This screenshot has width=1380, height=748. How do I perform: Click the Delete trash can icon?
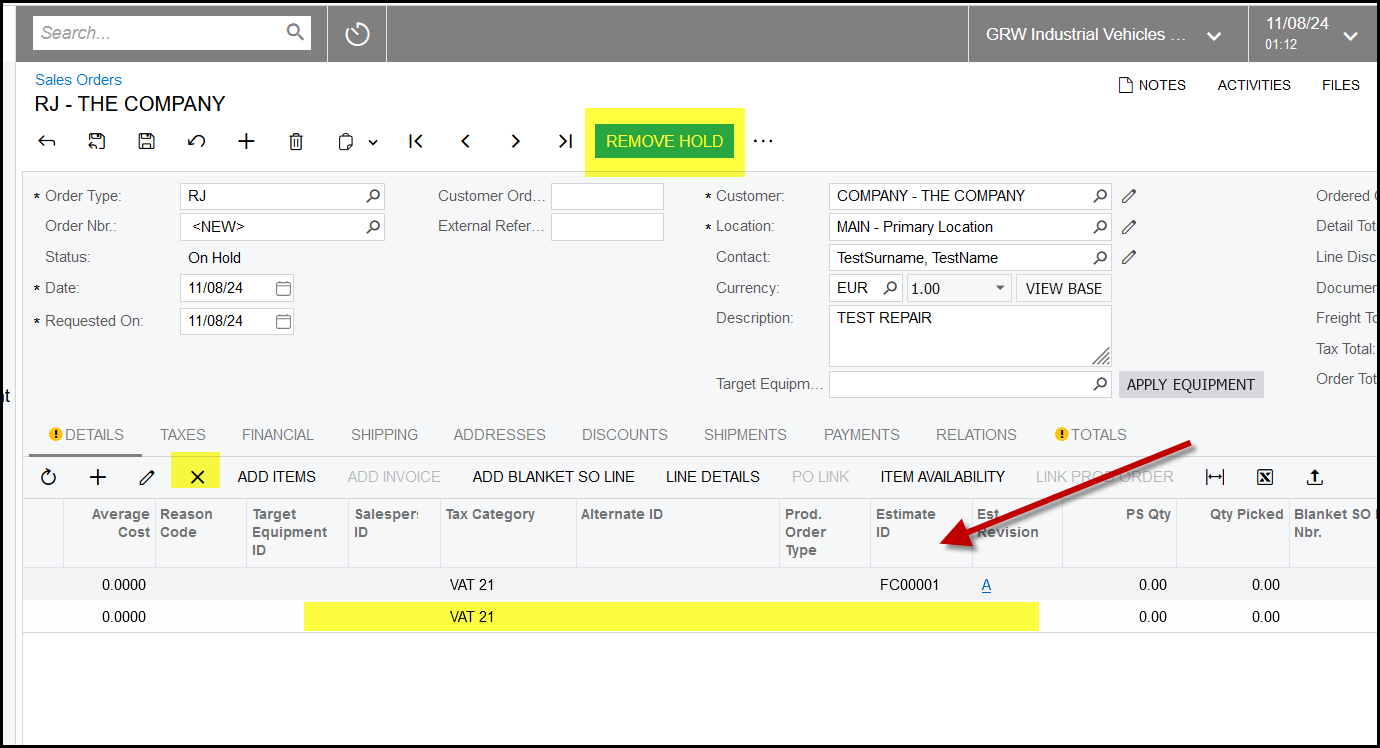[x=296, y=141]
